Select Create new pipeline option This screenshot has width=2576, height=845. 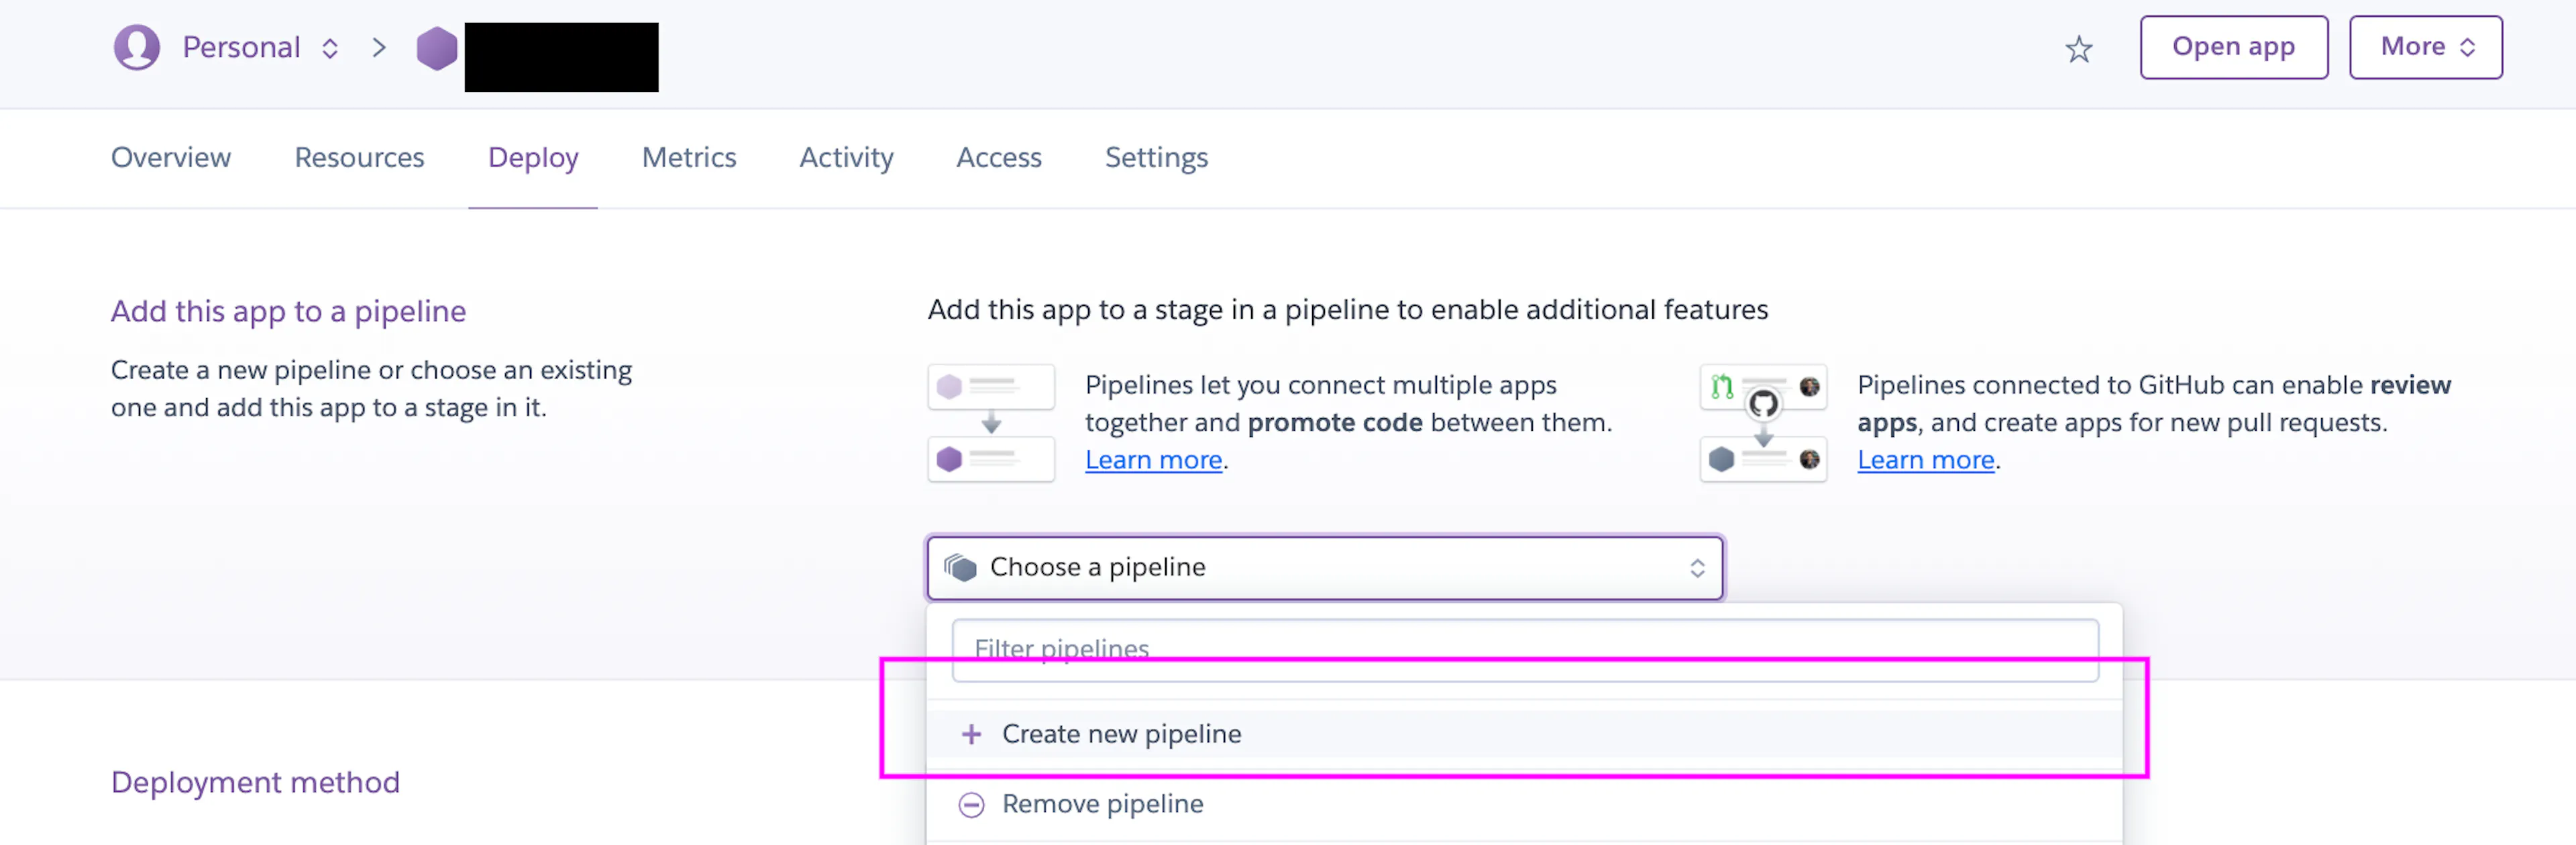click(x=1524, y=734)
